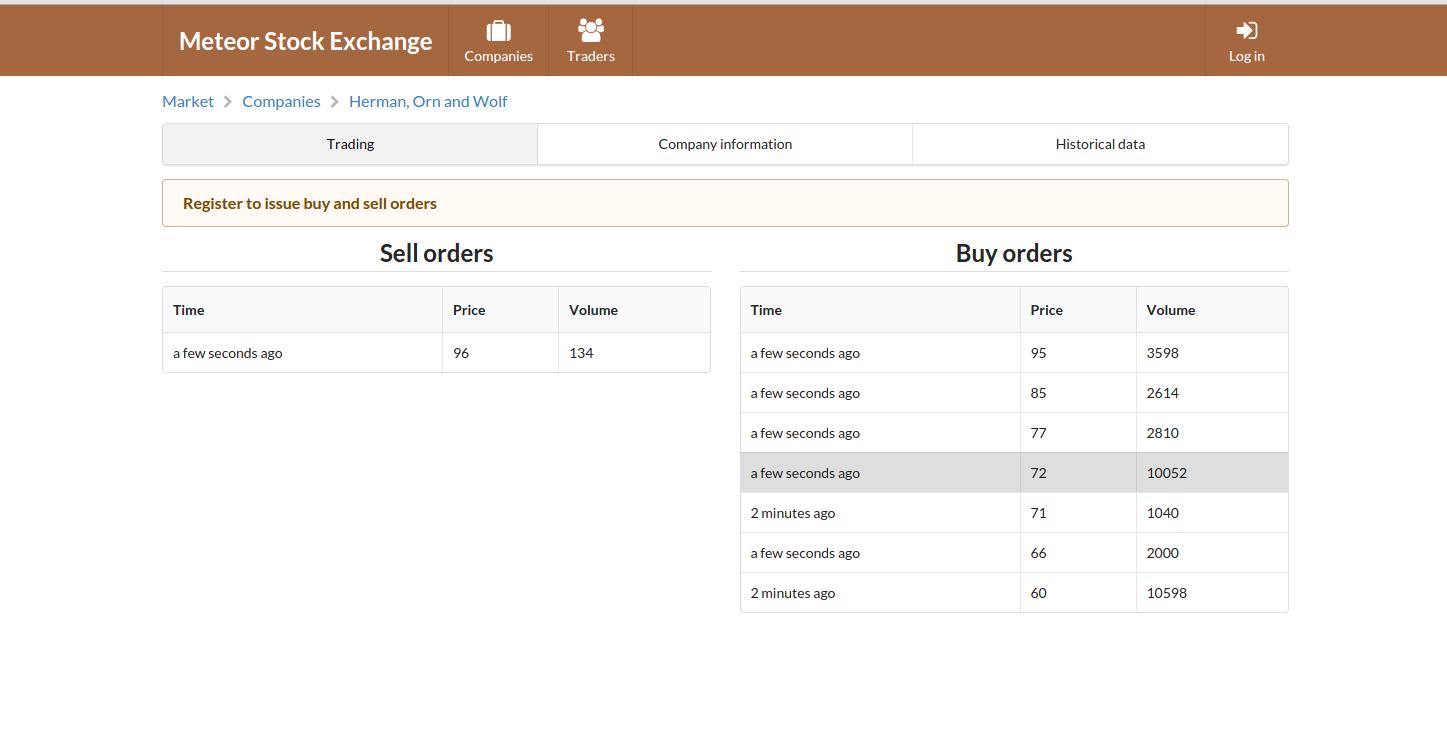Switch to the Trading tab

[350, 144]
